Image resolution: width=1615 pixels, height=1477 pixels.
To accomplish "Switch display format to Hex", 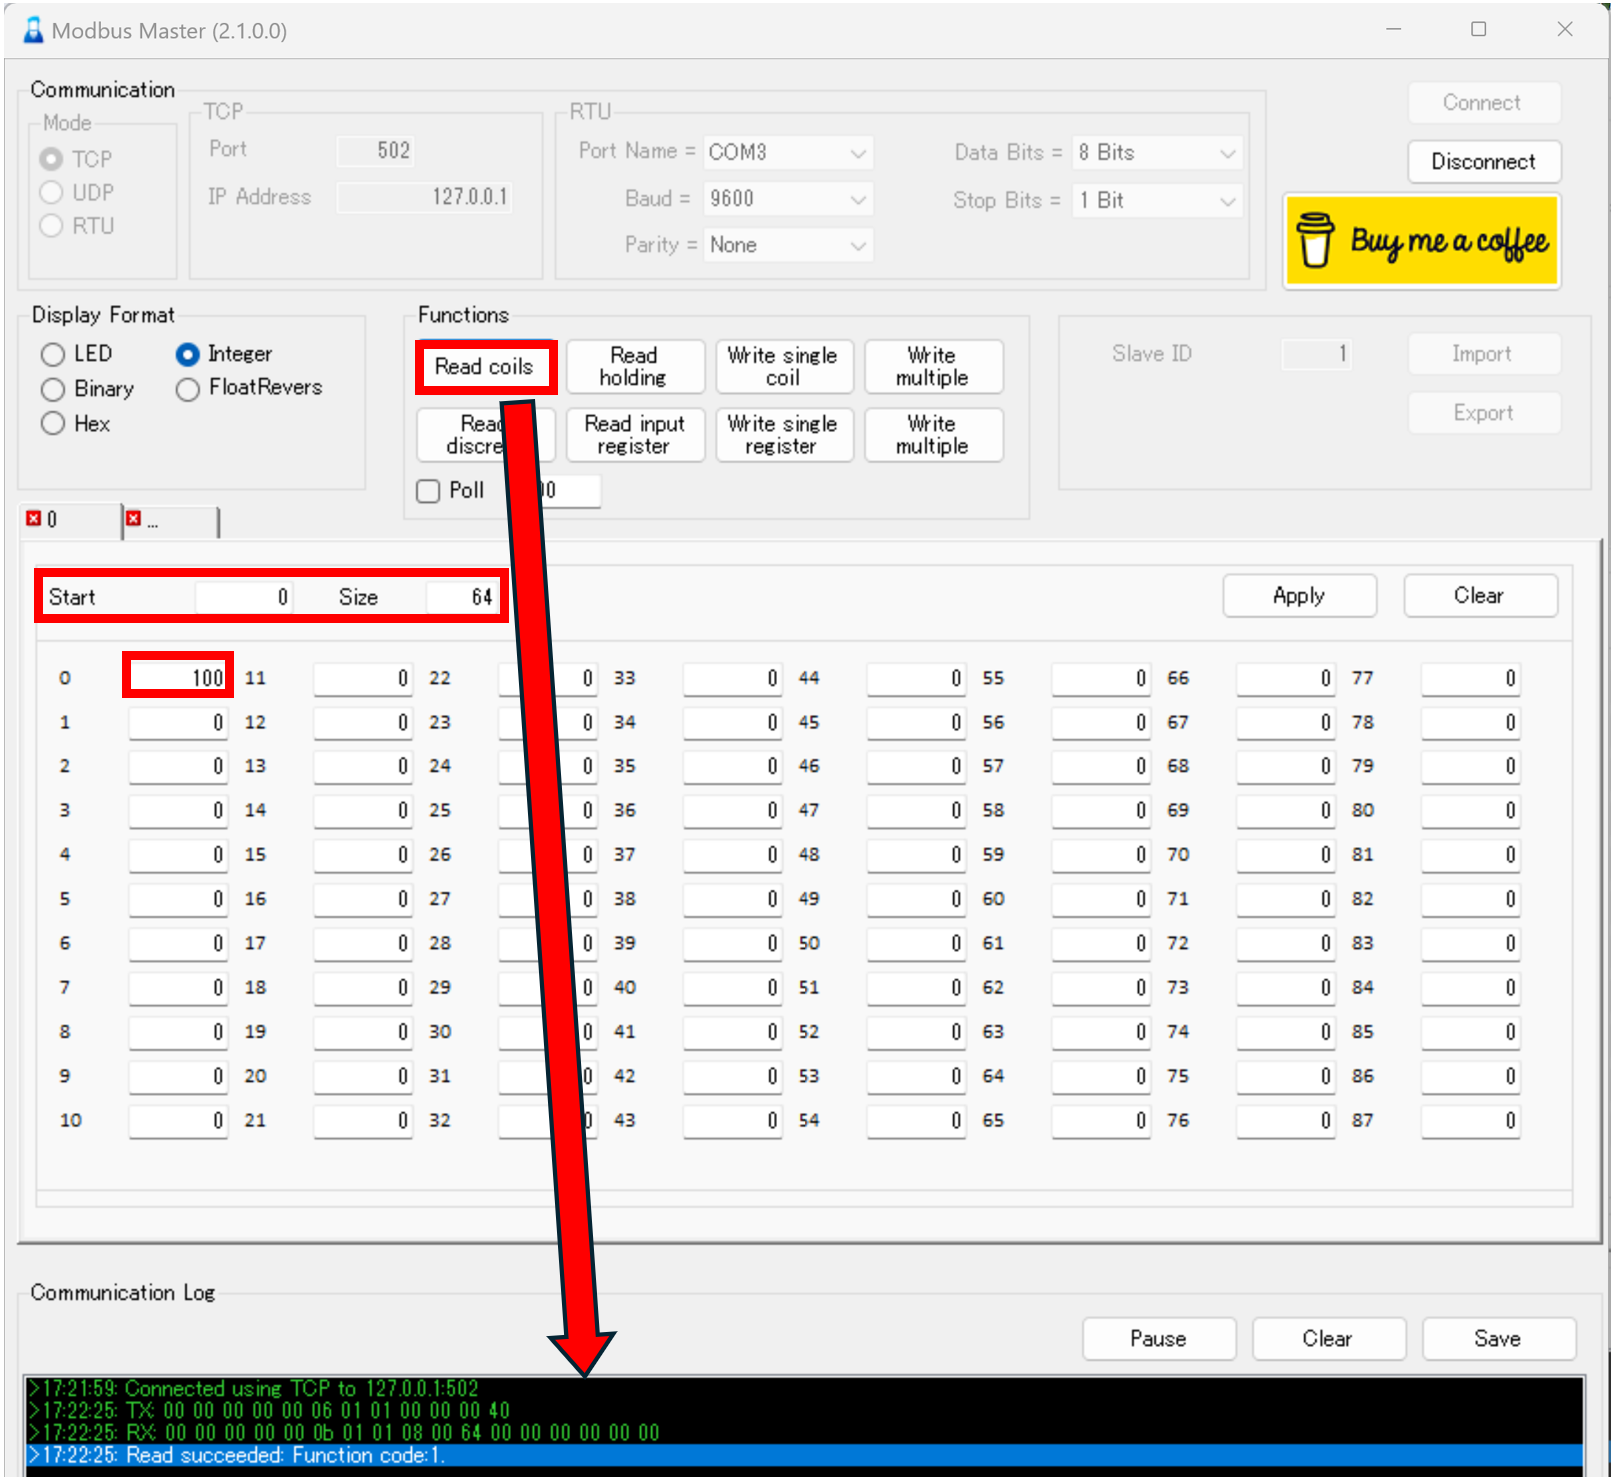I will (x=52, y=423).
